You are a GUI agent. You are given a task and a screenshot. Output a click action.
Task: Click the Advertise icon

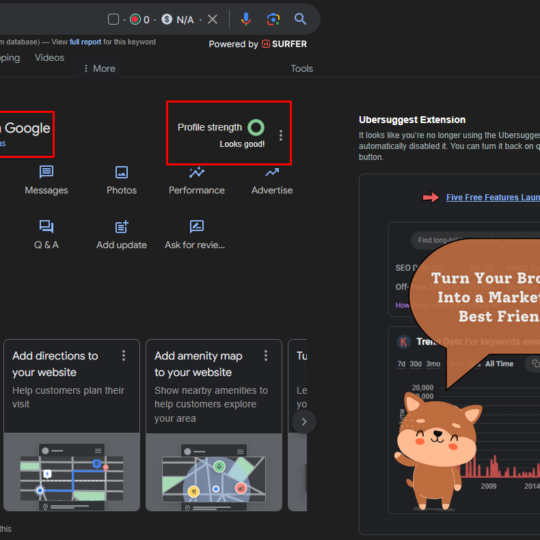[272, 172]
